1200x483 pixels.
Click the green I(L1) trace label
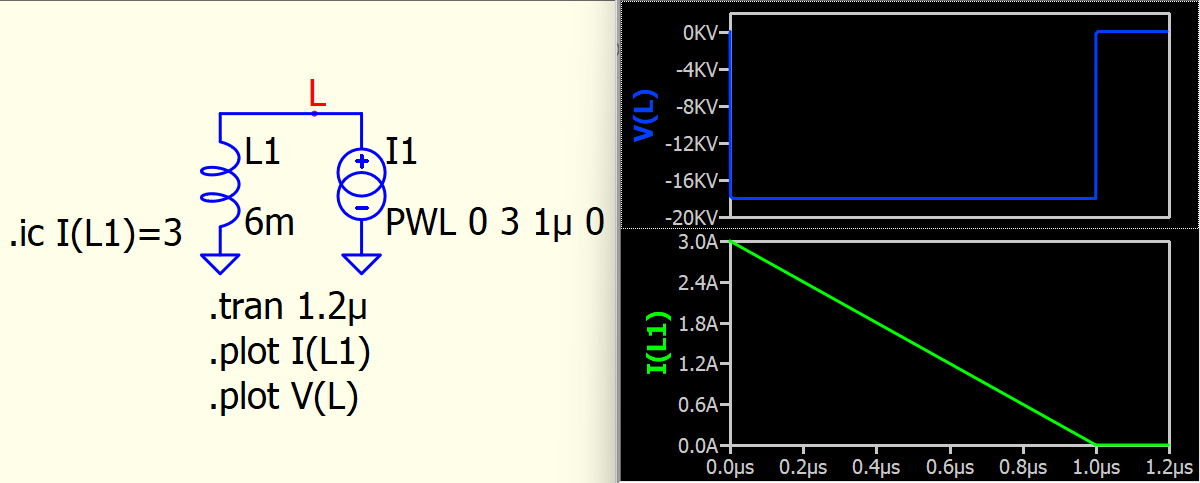[656, 341]
